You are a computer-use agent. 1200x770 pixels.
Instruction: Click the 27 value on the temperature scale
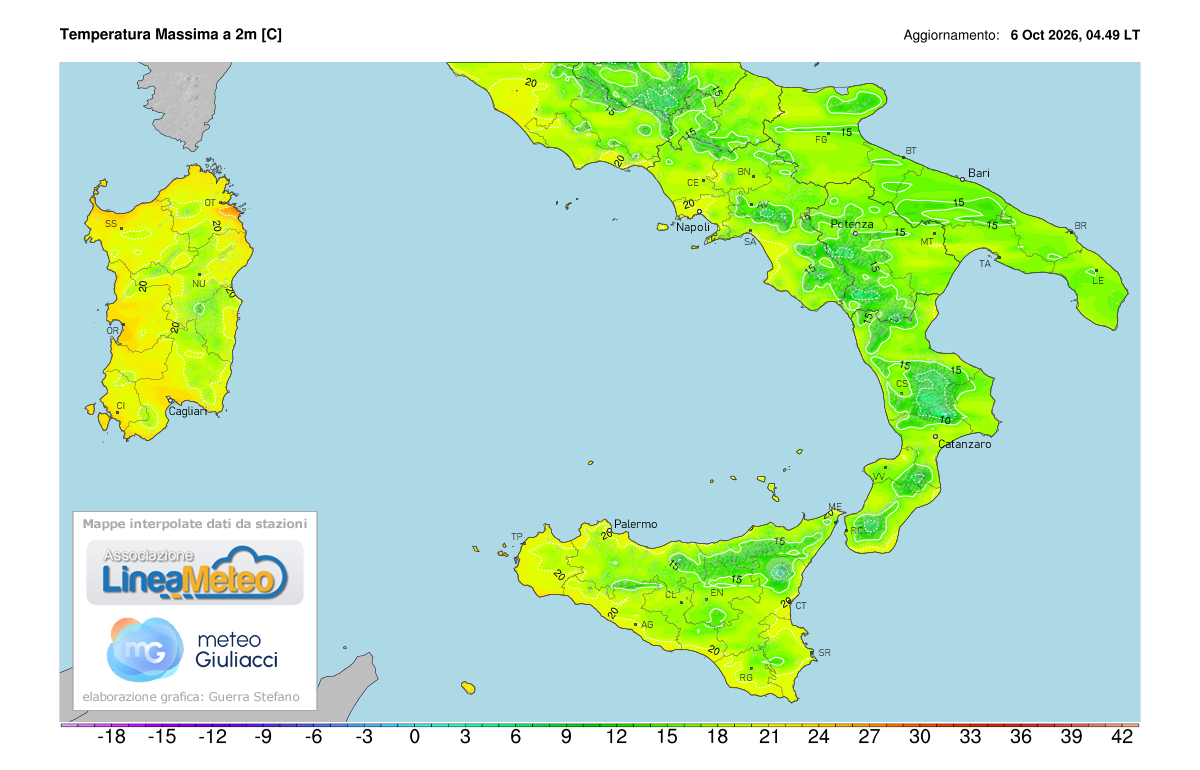click(869, 738)
